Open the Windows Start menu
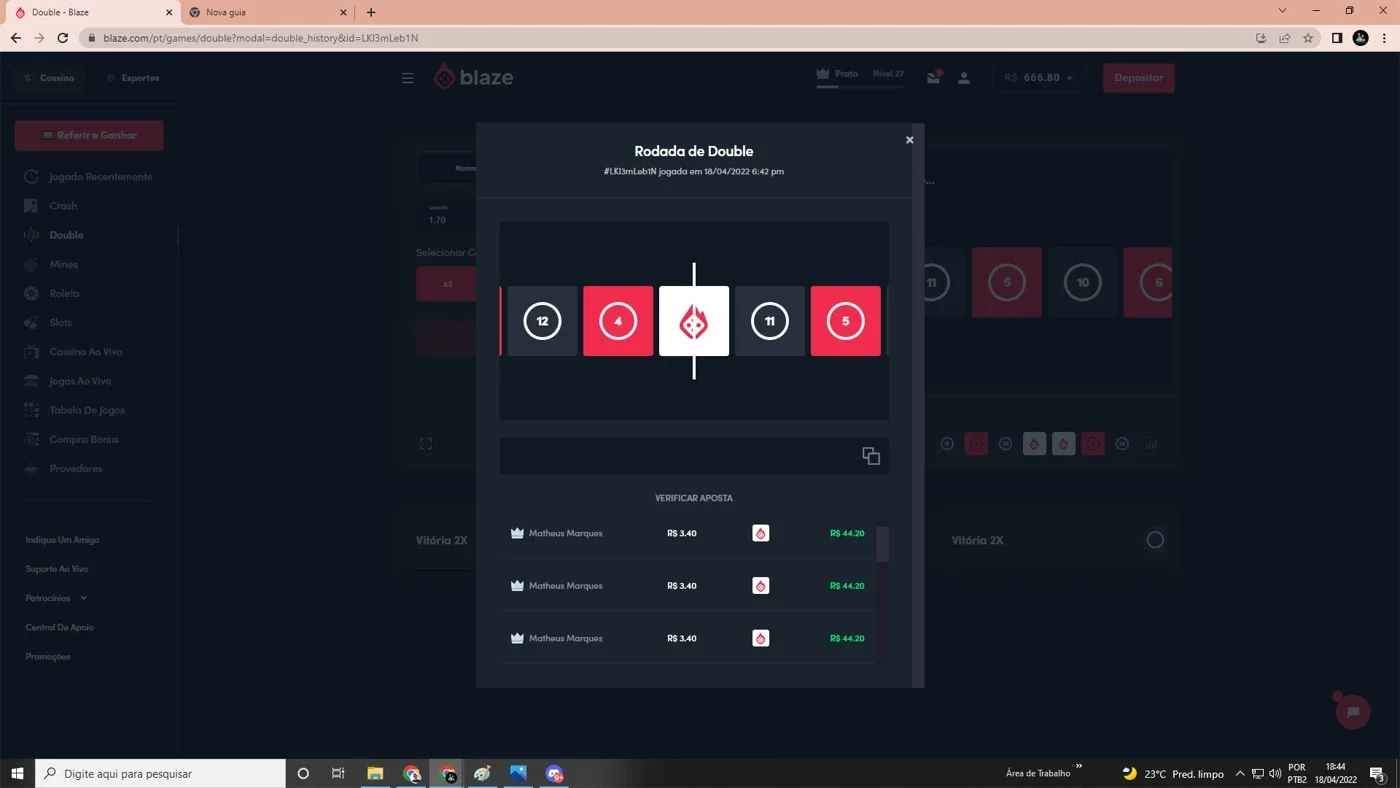The image size is (1400, 788). (x=17, y=773)
